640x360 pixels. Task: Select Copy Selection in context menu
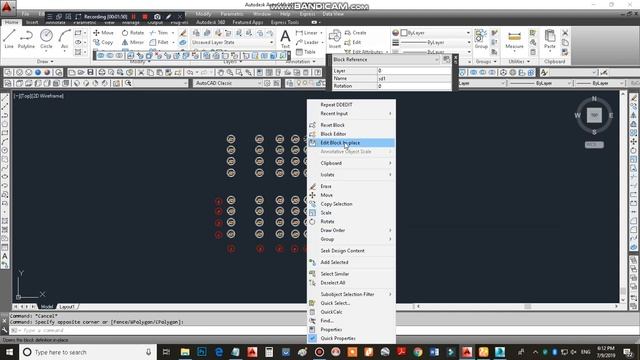click(351, 204)
